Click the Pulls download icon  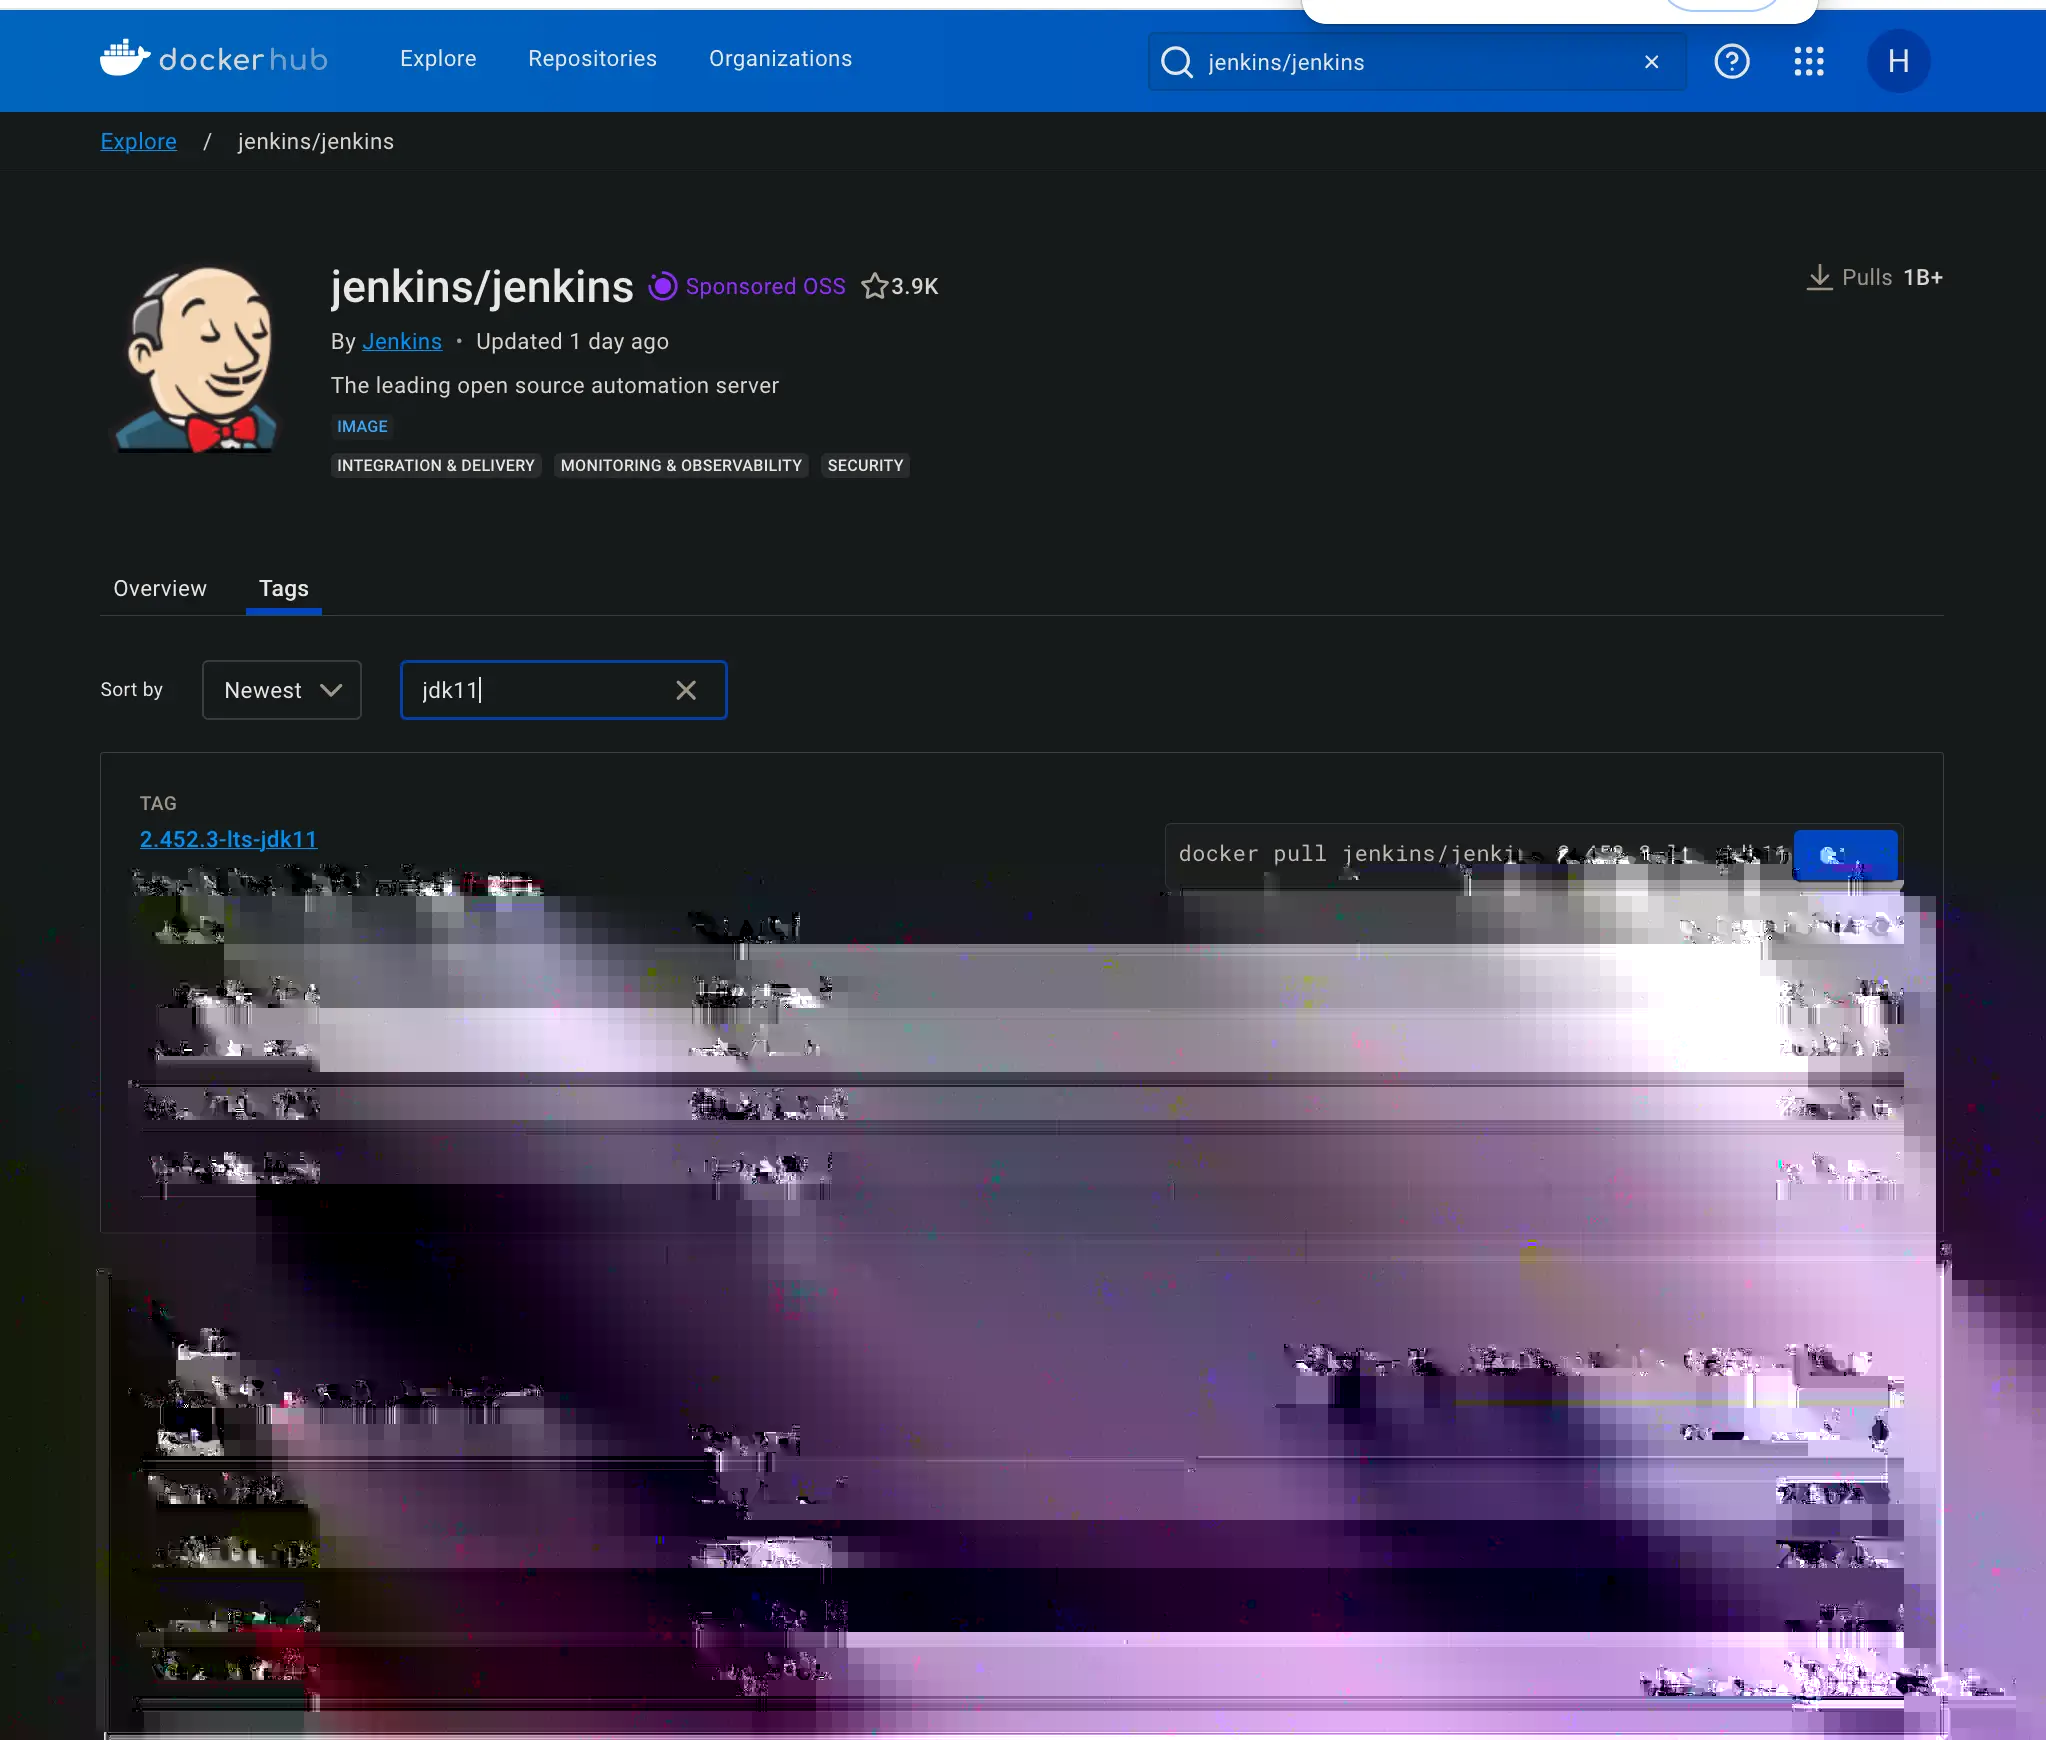coord(1820,278)
